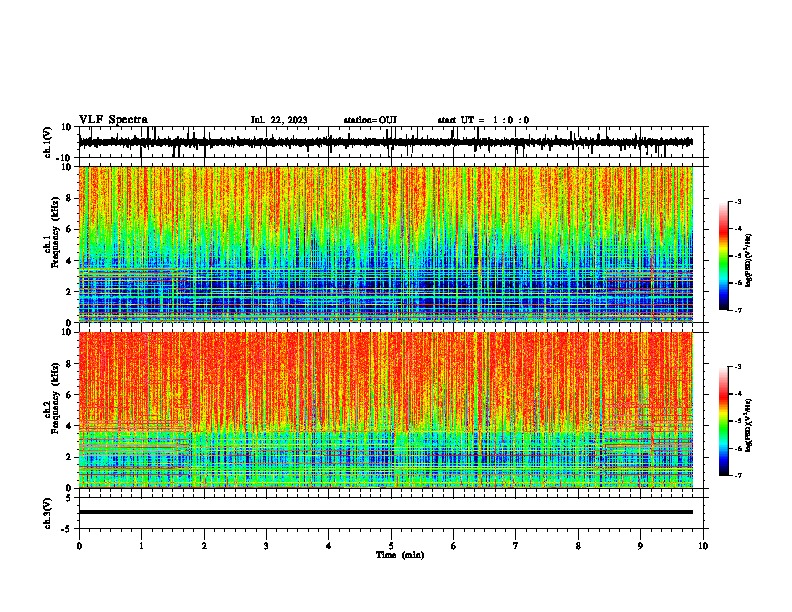Click the color scale bar beside ch.1 spectrogram
The height and width of the screenshot is (612, 792).
(724, 256)
